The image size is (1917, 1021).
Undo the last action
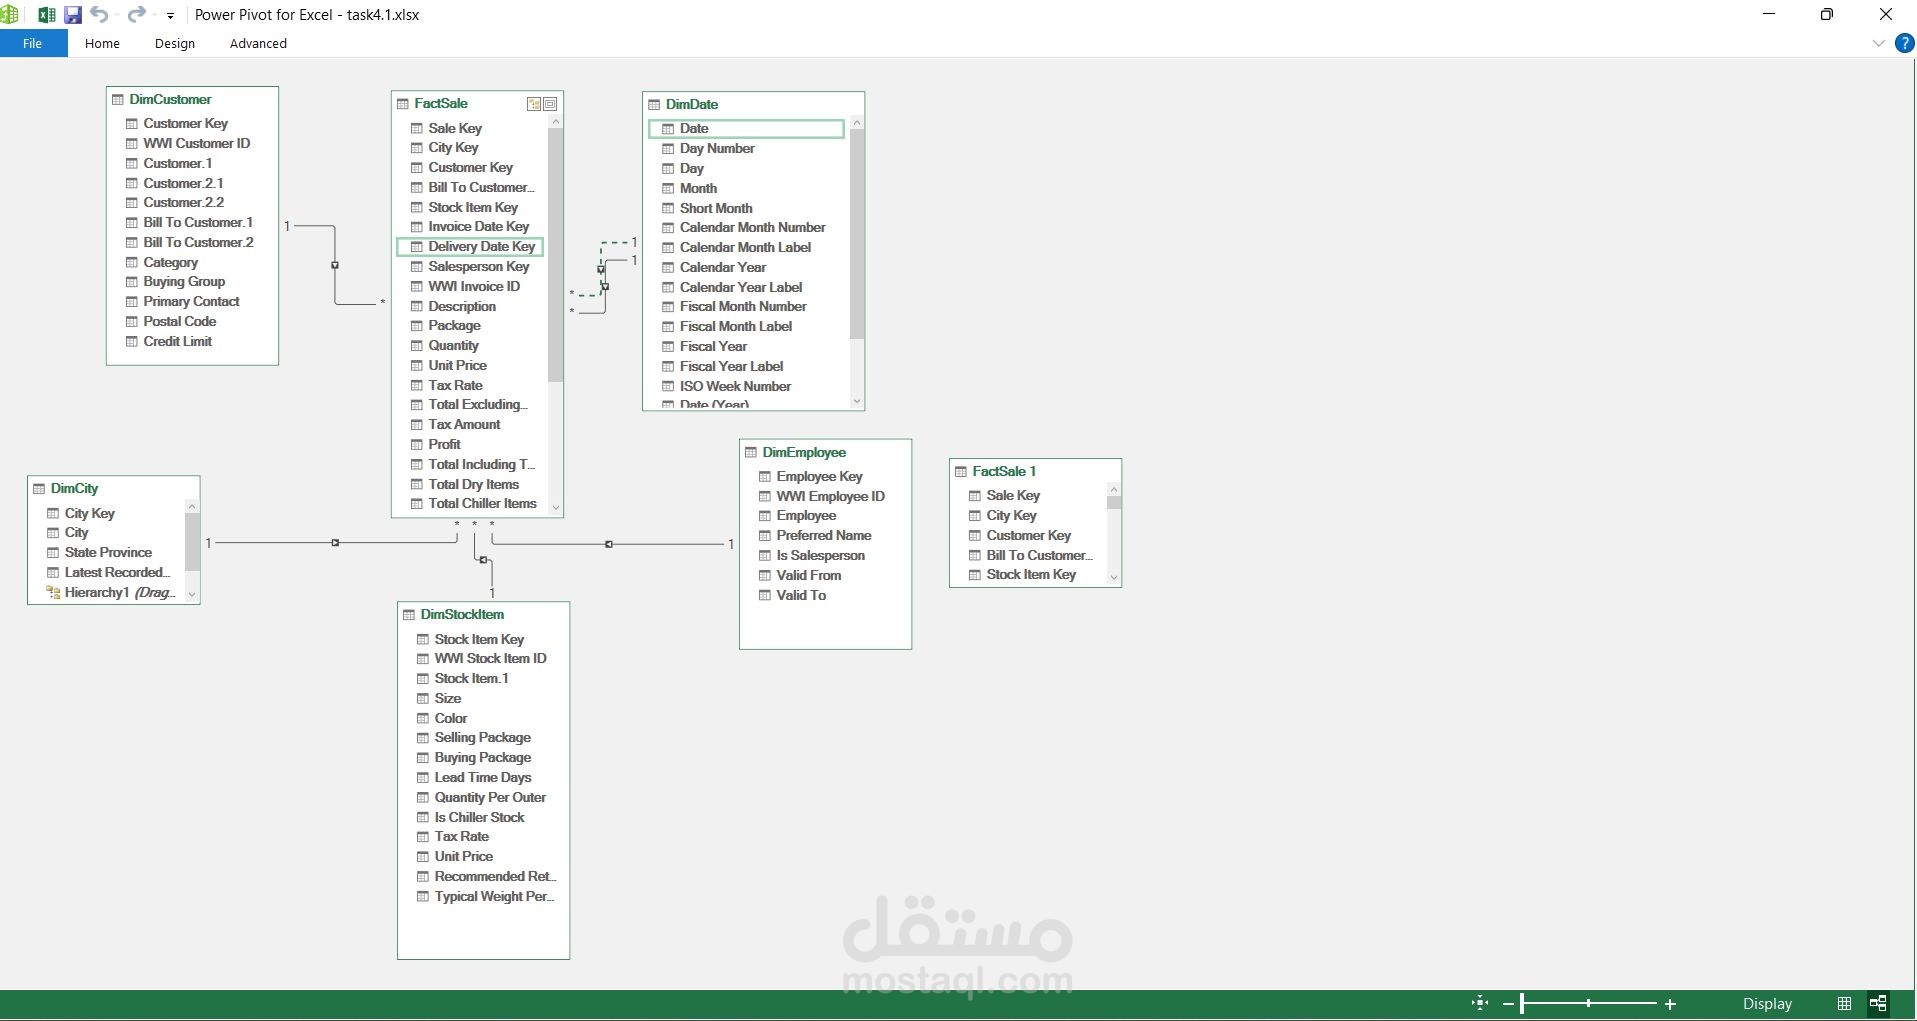pos(98,14)
